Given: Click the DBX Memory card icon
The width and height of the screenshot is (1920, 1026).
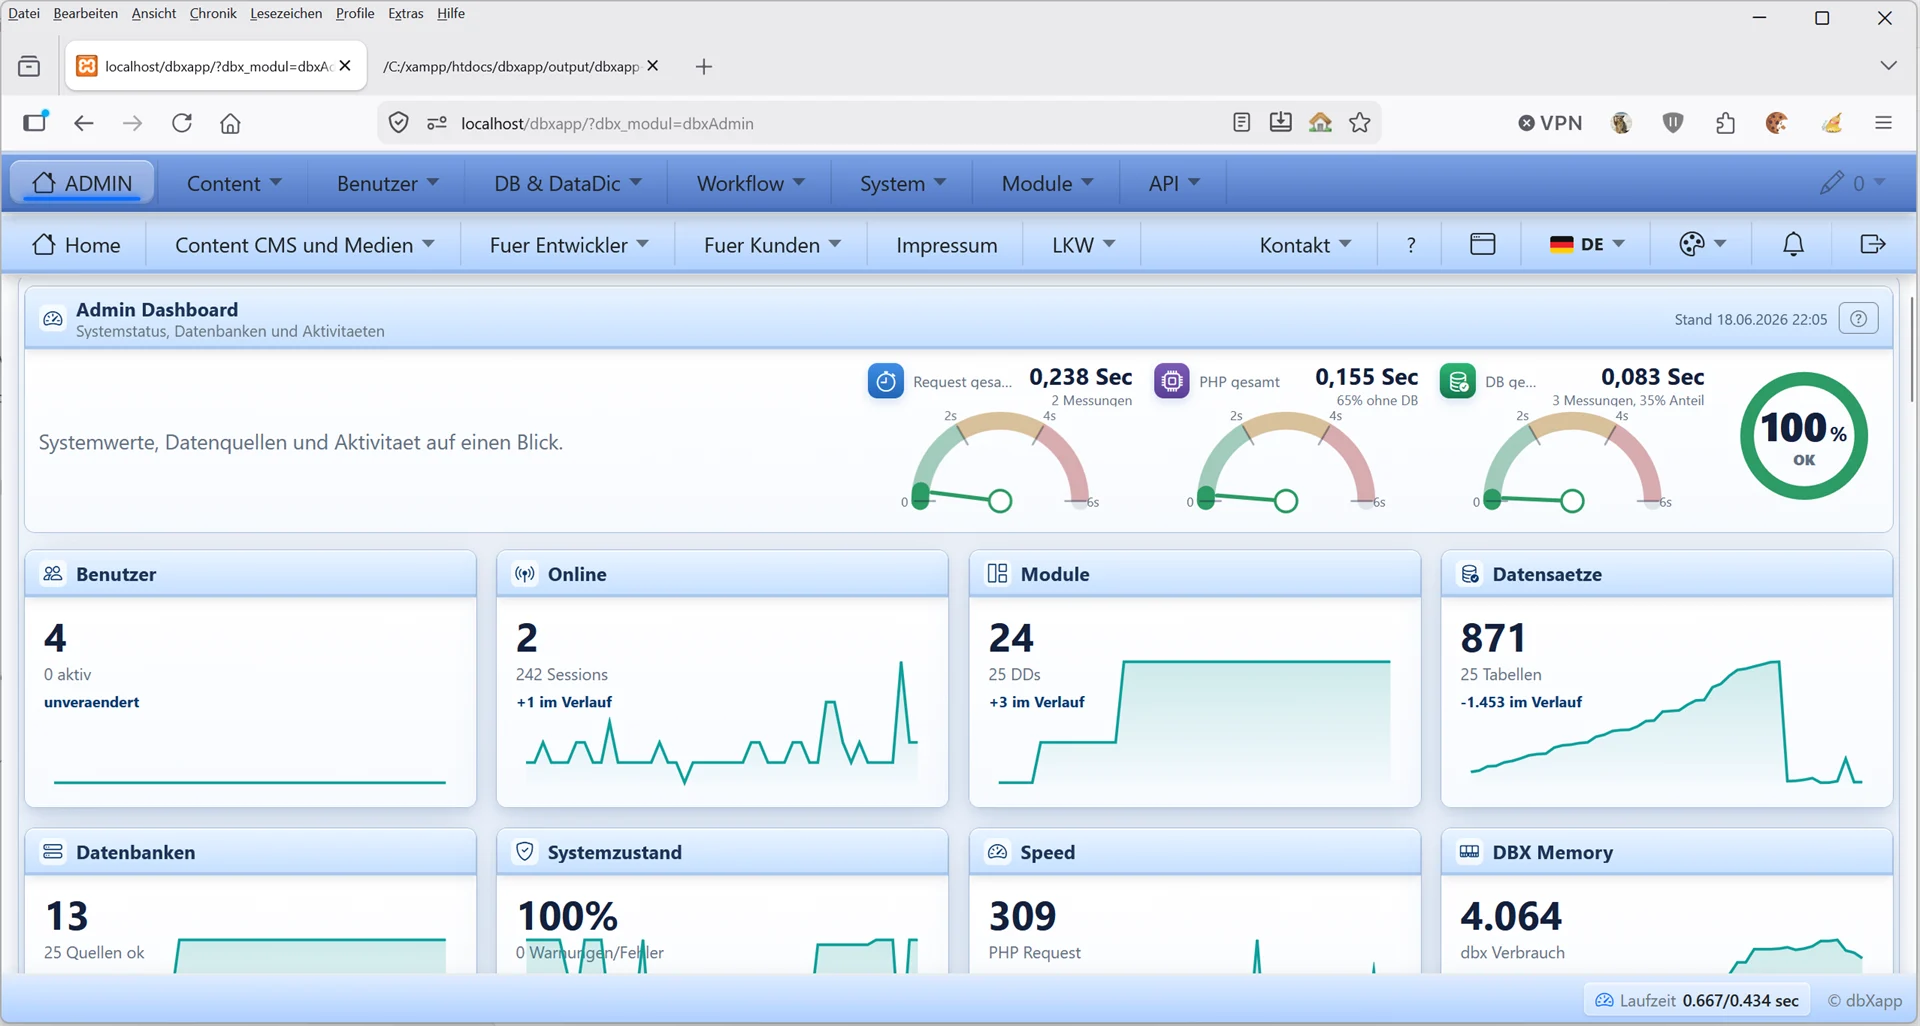Looking at the screenshot, I should click(1469, 852).
